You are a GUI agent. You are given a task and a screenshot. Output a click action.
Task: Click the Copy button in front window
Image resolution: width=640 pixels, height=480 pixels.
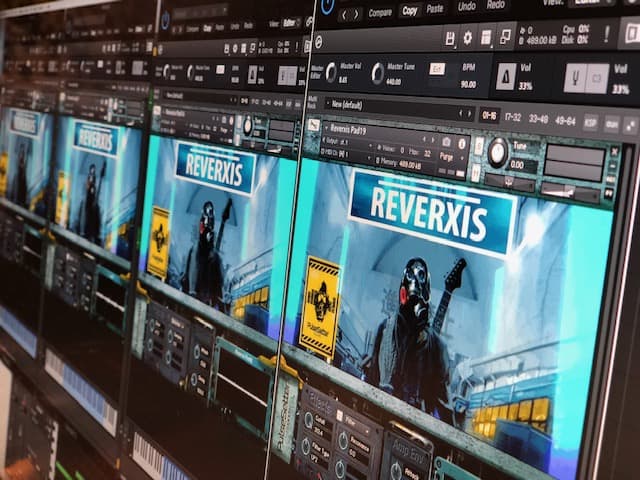(409, 11)
